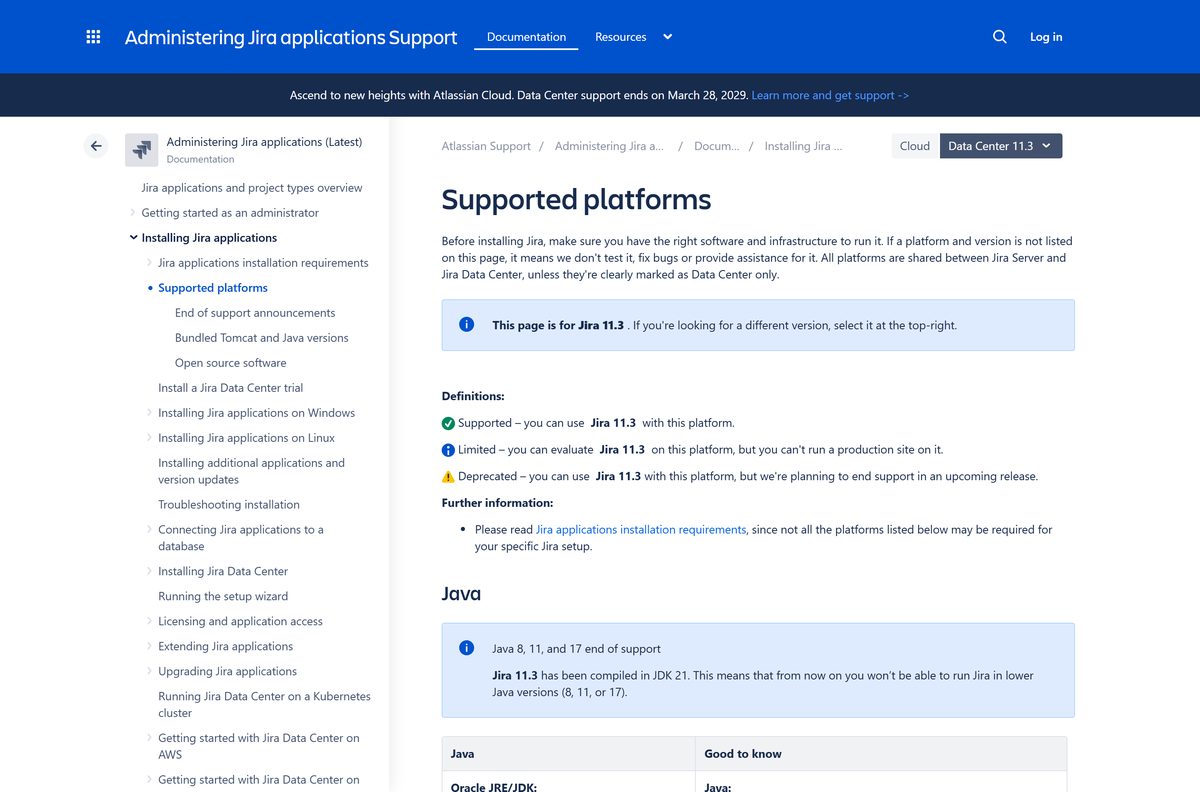Viewport: 1200px width, 792px height.
Task: Expand the Resources dropdown chevron
Action: (x=668, y=37)
